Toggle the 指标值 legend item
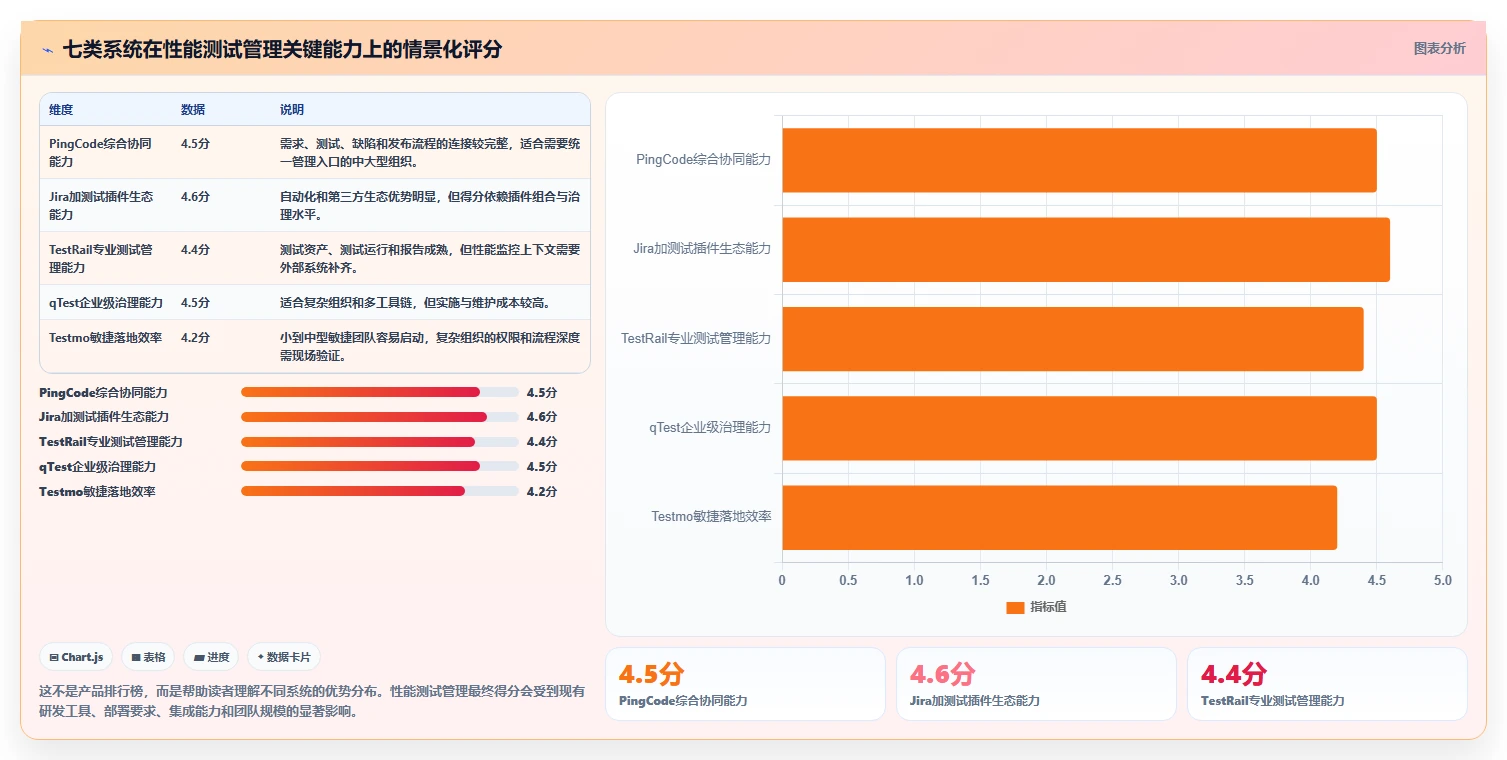 click(x=1036, y=607)
